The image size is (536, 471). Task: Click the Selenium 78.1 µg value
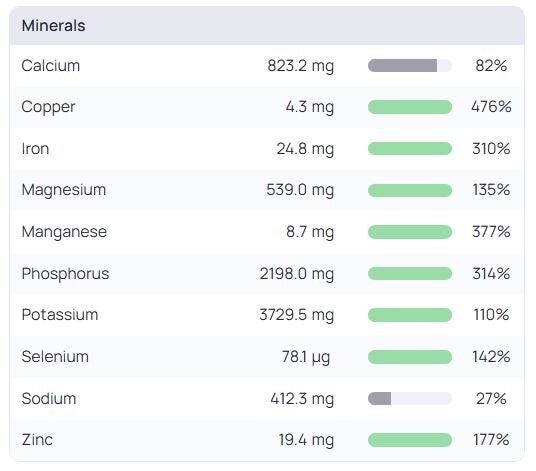(306, 357)
